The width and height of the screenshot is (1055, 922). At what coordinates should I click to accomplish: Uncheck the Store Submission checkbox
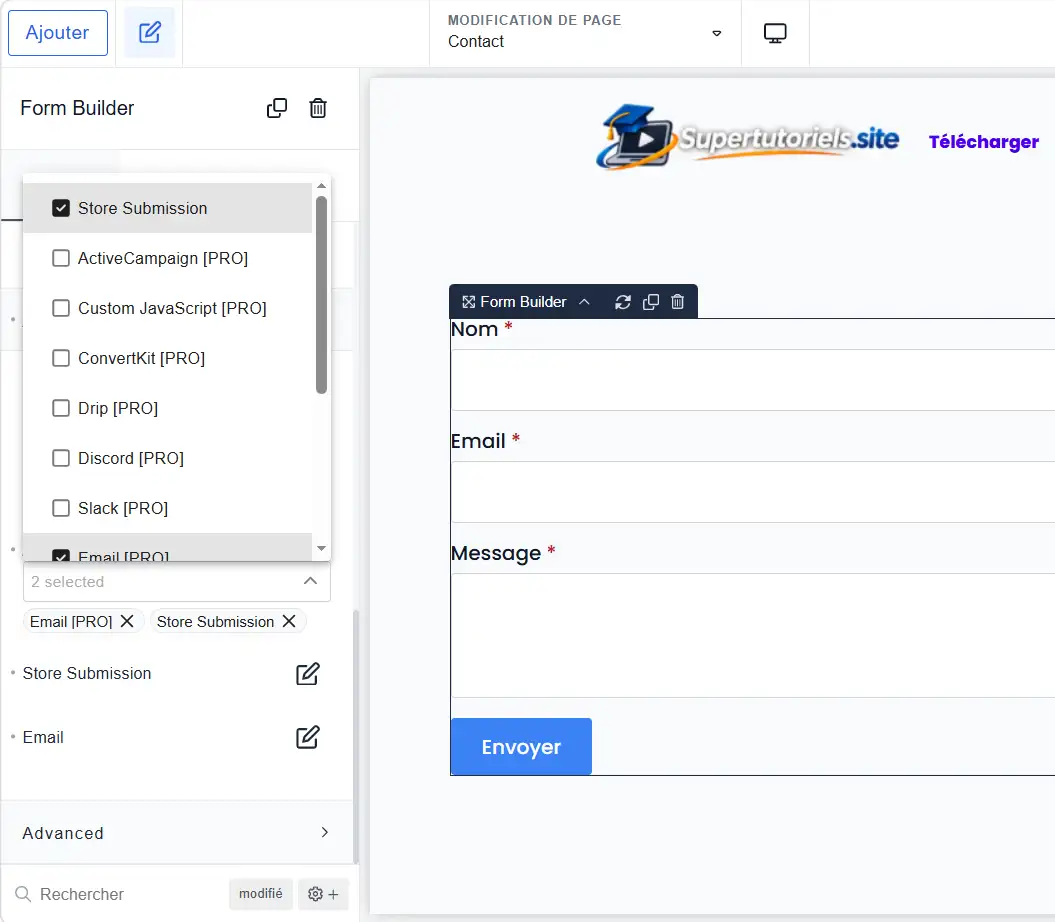point(61,208)
